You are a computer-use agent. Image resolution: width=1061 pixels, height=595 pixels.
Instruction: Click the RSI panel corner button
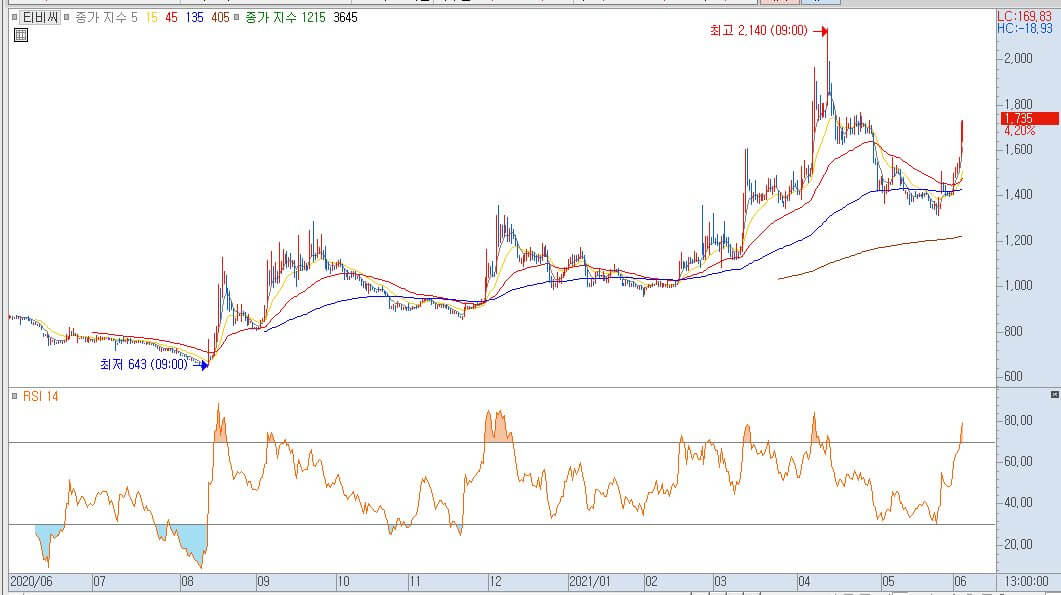(x=1054, y=395)
